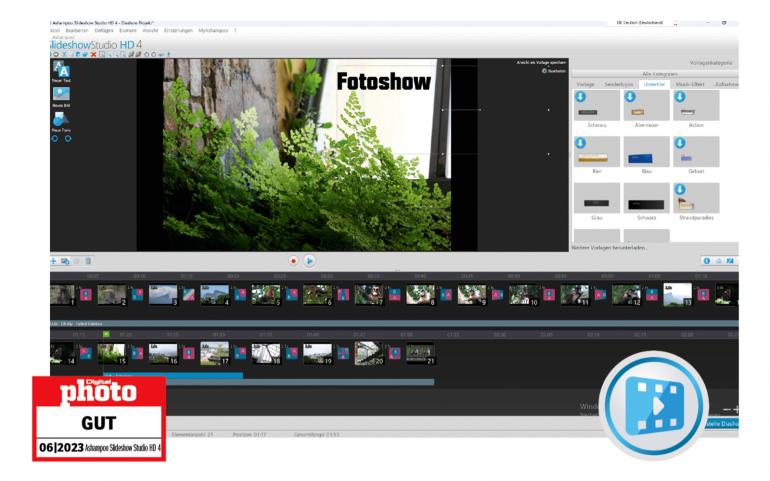Viewport: 770px width, 481px height.
Task: Click the red X delete toolbar icon
Action: click(93, 55)
